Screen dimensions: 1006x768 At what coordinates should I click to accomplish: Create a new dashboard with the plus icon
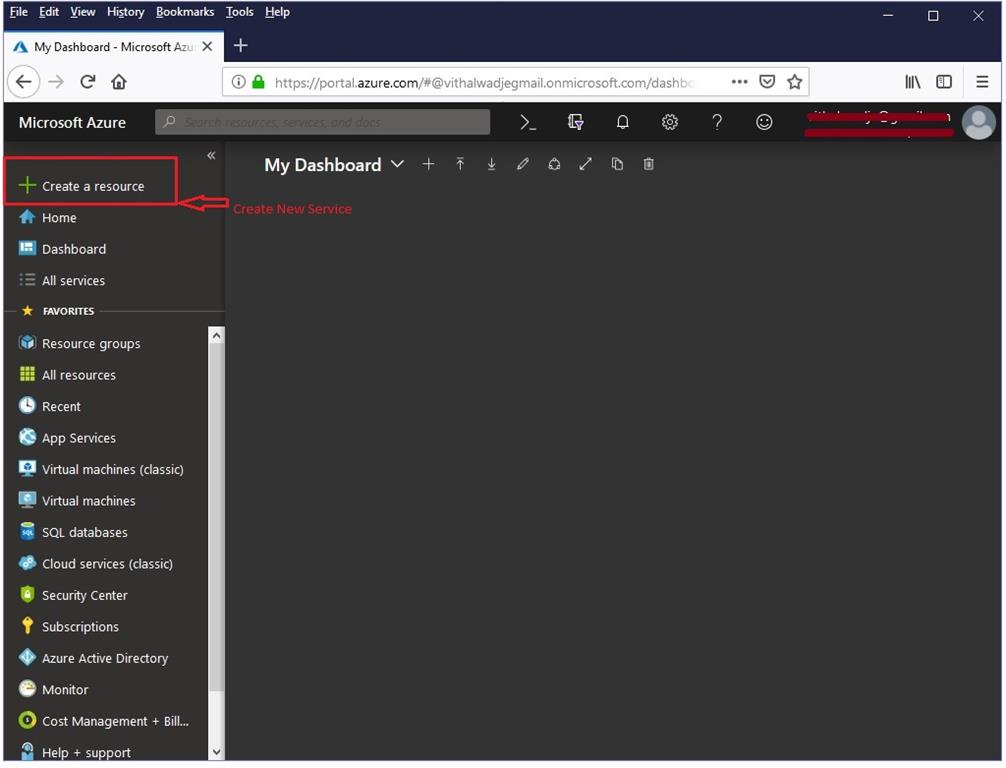428,164
